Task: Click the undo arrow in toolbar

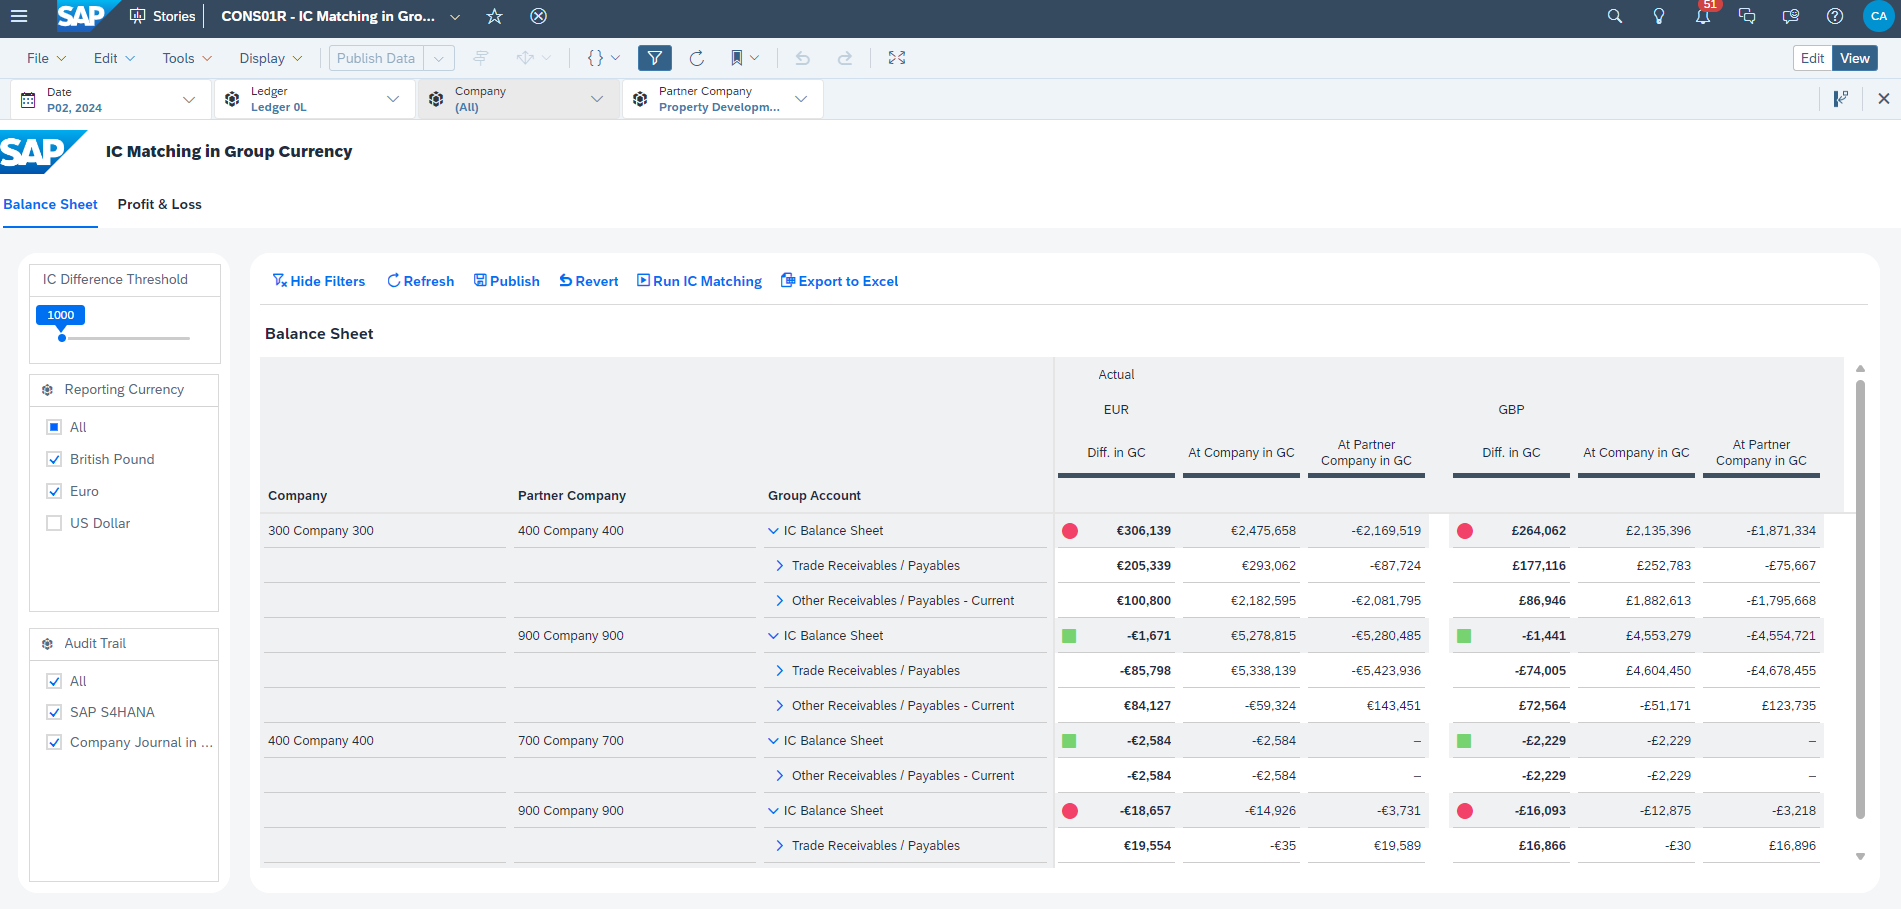Action: pos(802,58)
